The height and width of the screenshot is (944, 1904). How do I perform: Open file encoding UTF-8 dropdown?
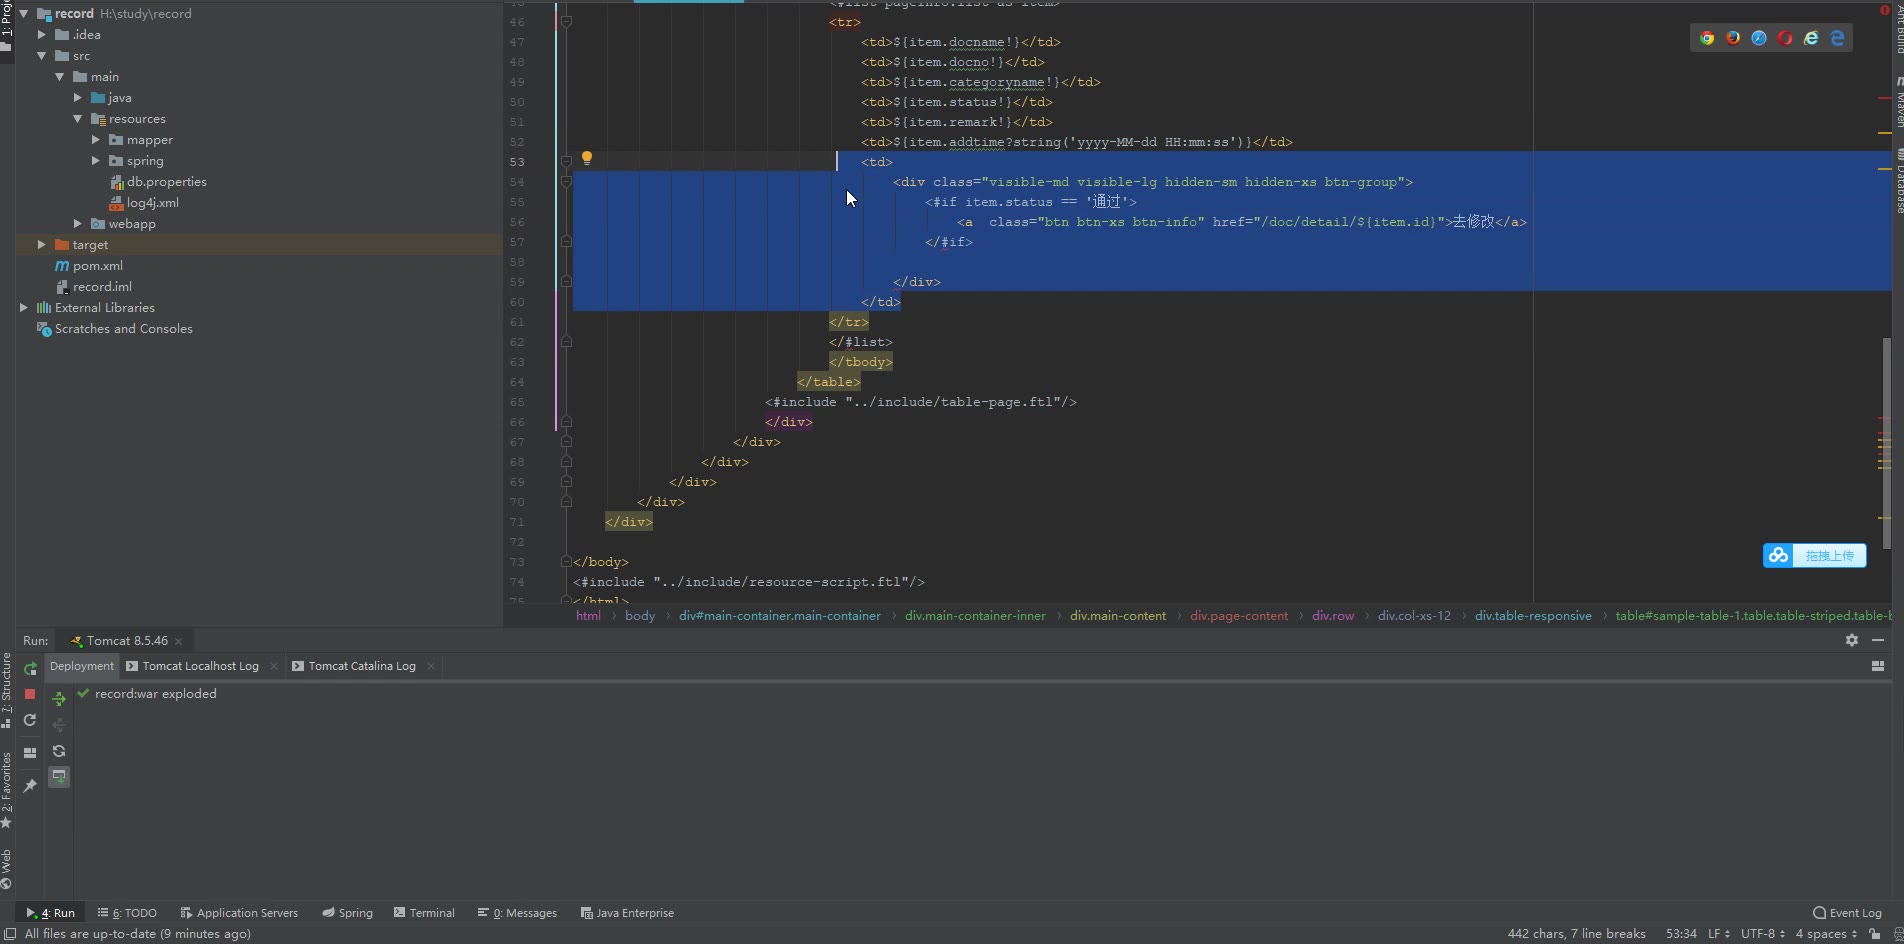(1762, 934)
